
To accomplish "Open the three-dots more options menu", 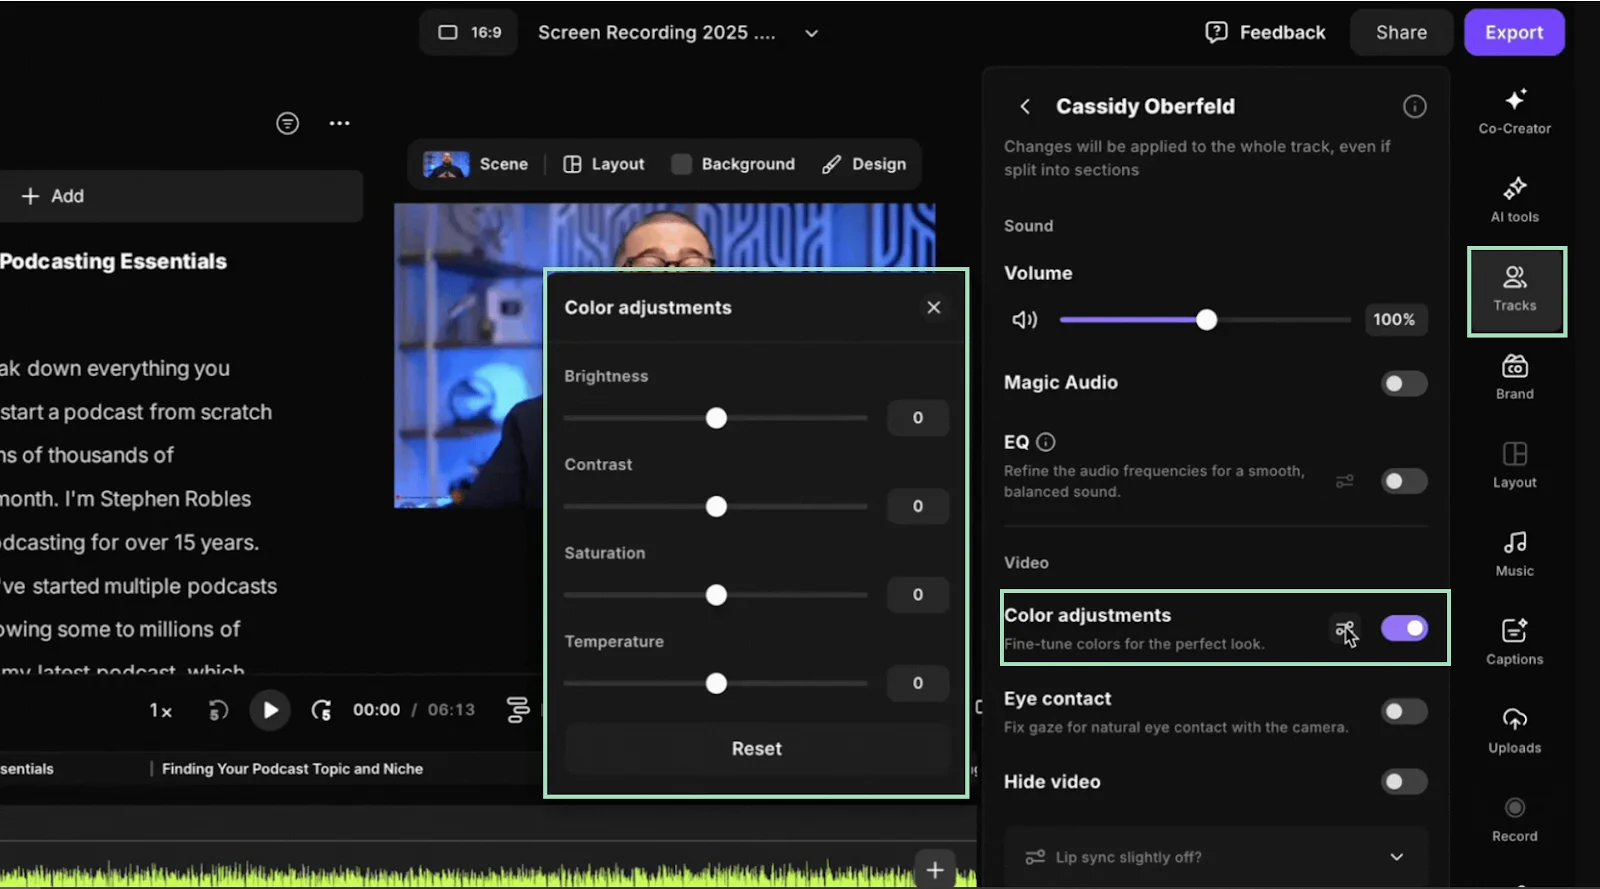I will 340,123.
